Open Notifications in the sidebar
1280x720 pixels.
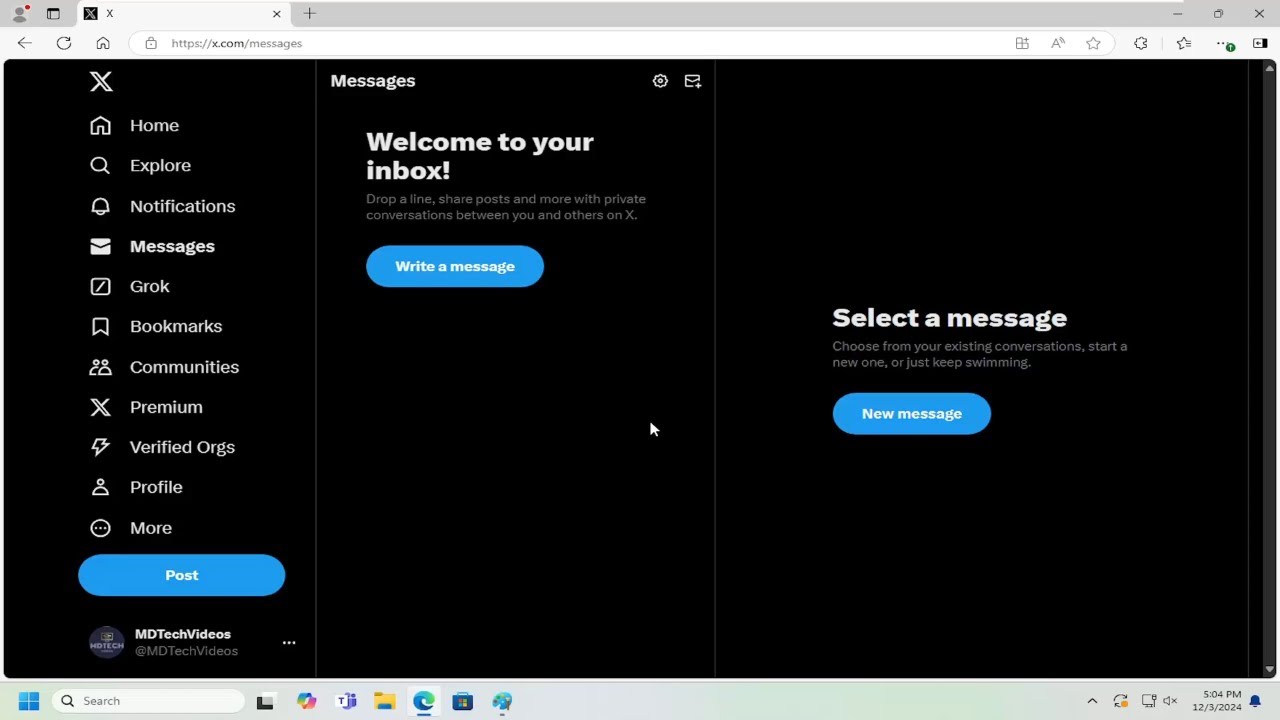coord(162,206)
